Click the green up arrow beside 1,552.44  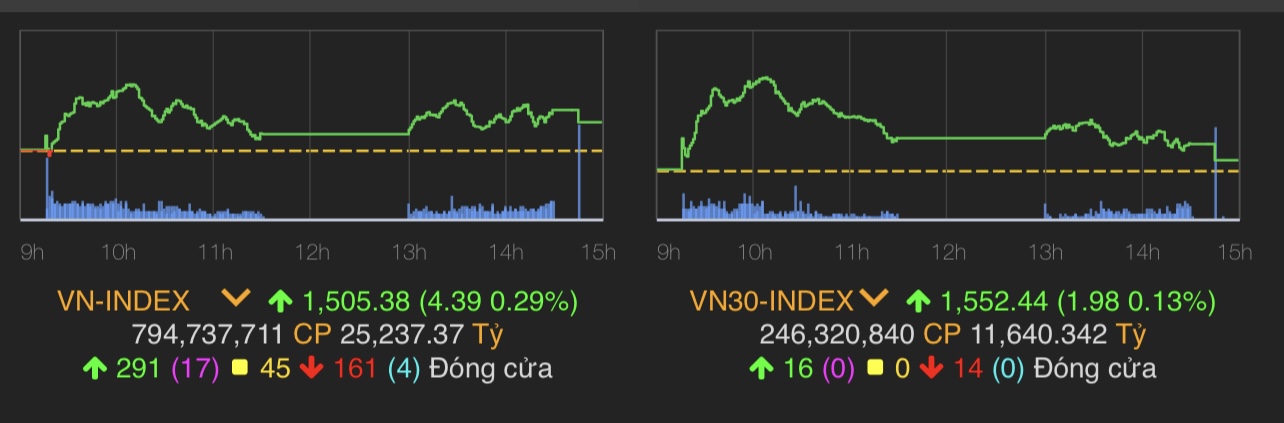click(918, 300)
